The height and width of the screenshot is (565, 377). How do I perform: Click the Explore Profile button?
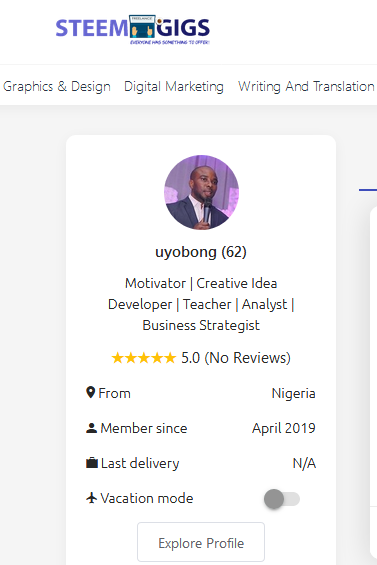point(201,542)
